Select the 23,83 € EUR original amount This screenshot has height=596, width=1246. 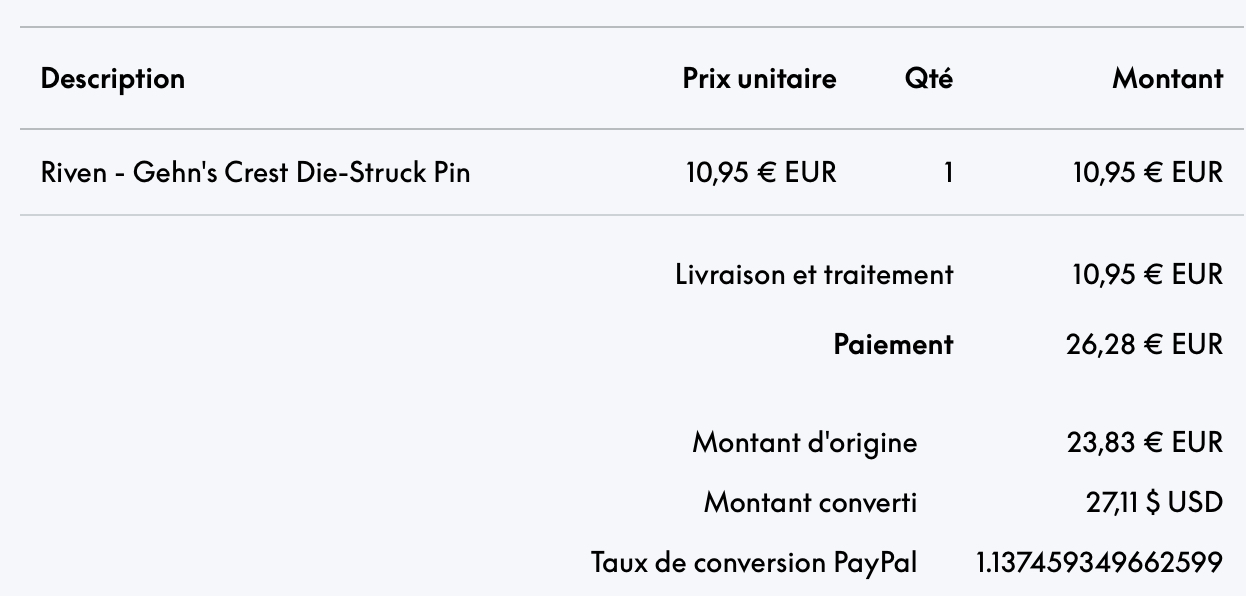pos(1146,442)
